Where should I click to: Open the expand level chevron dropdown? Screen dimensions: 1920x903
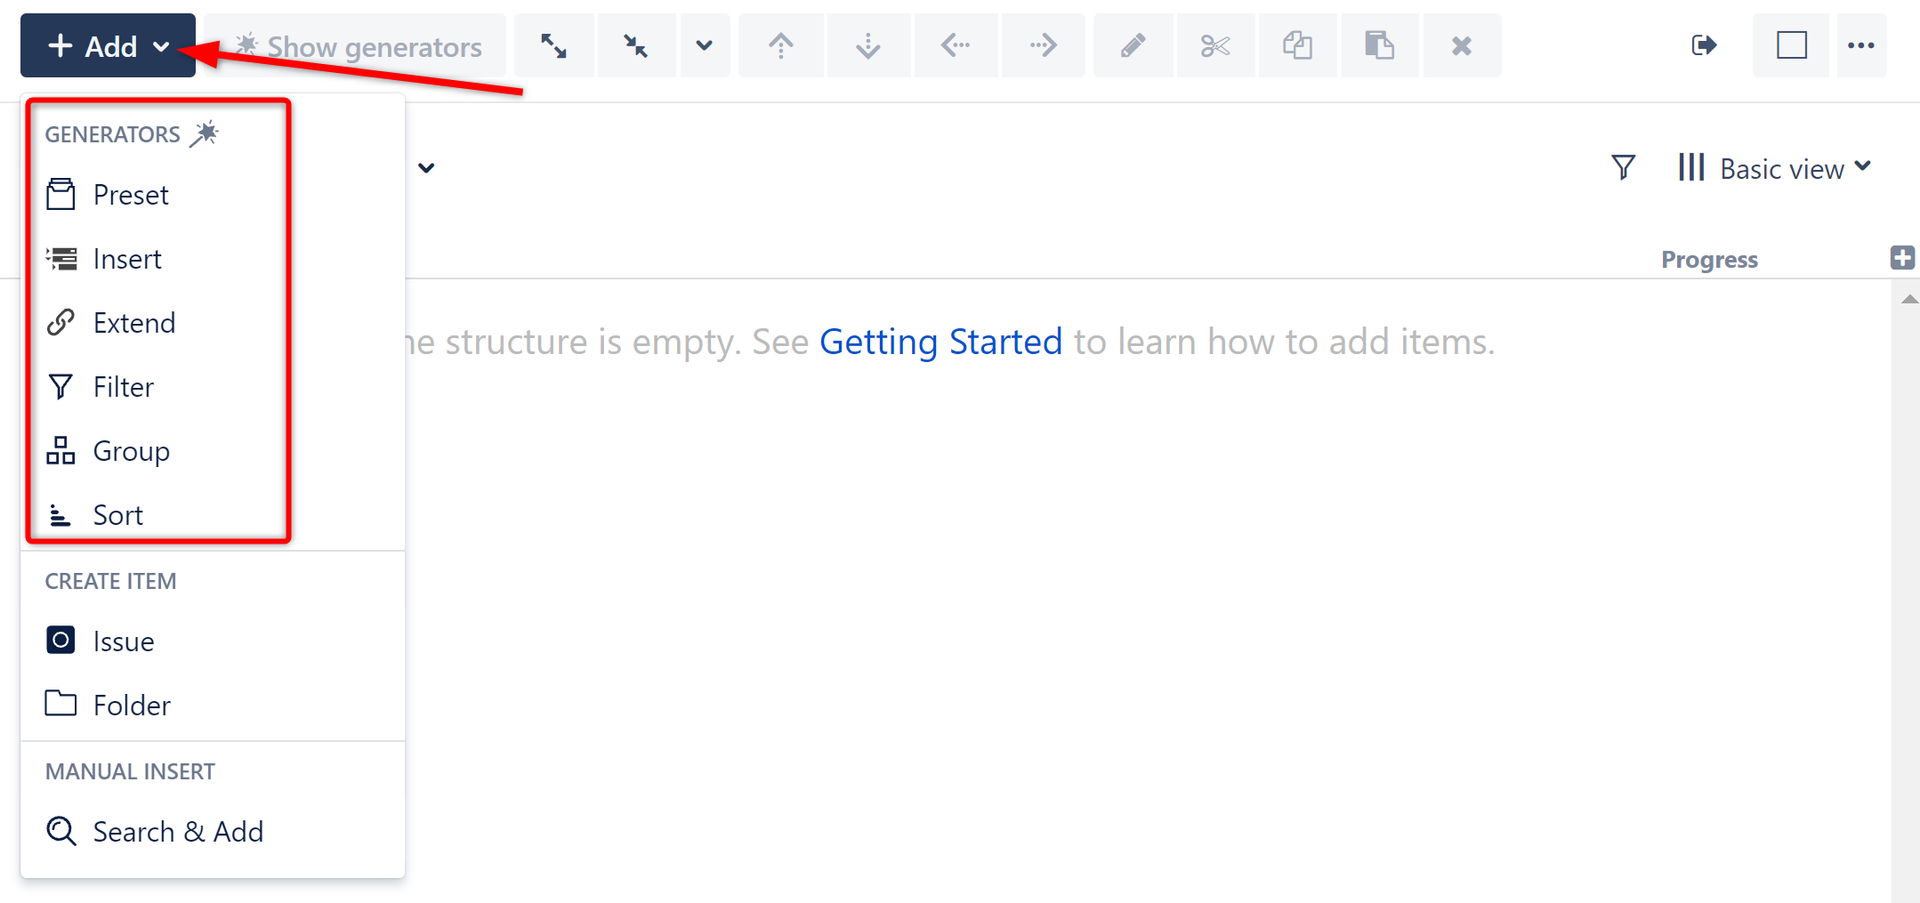(705, 46)
